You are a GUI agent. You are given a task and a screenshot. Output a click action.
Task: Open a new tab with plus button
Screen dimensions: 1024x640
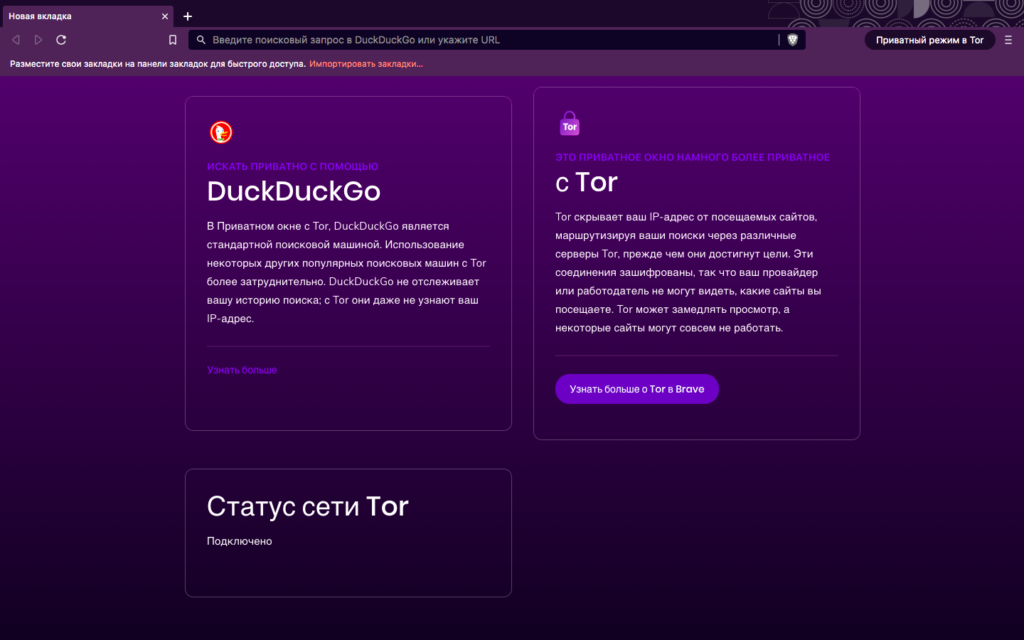187,16
